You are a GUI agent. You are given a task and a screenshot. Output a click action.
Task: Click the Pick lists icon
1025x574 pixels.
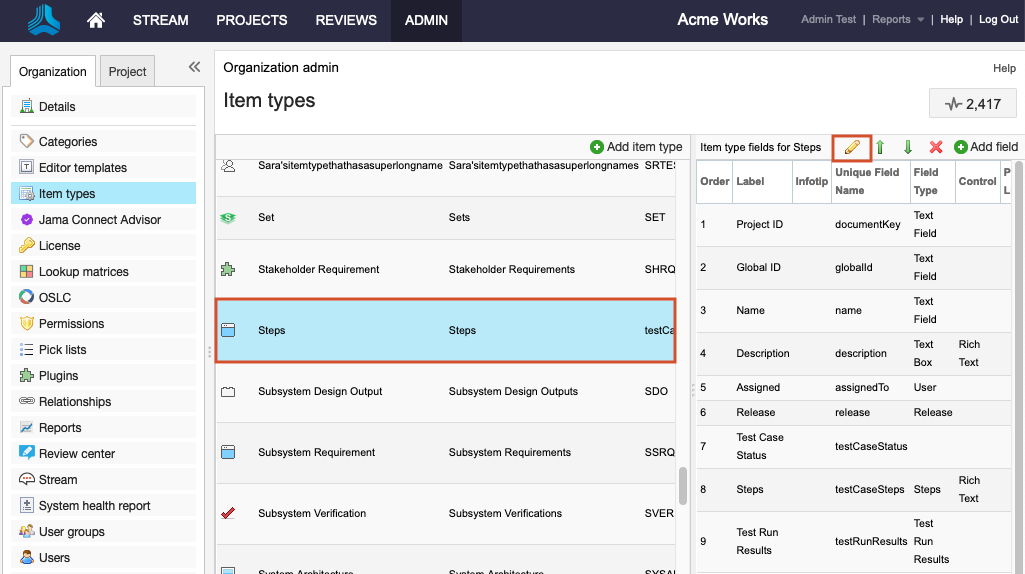point(26,350)
